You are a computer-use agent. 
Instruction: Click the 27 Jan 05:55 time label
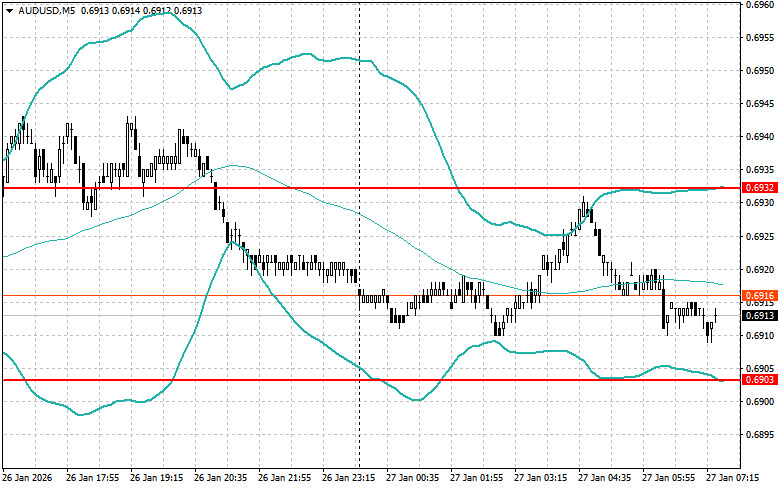668,478
